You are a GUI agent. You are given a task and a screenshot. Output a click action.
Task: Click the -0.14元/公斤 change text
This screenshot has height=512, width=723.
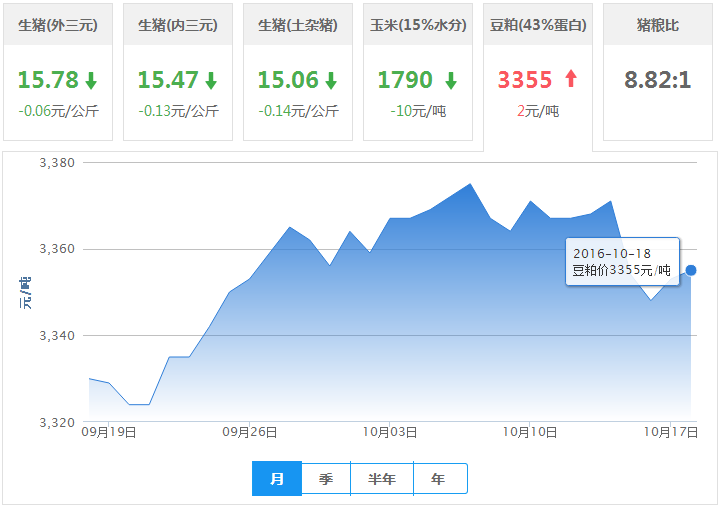[298, 111]
